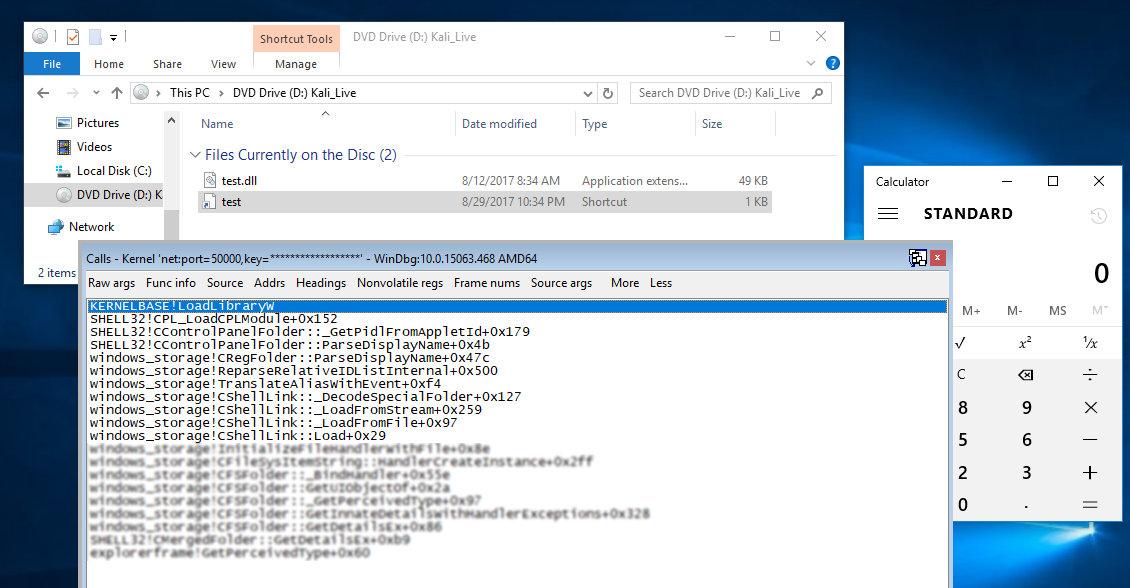This screenshot has width=1130, height=588.
Task: Select Pictures in the navigation pane
Action: [98, 123]
